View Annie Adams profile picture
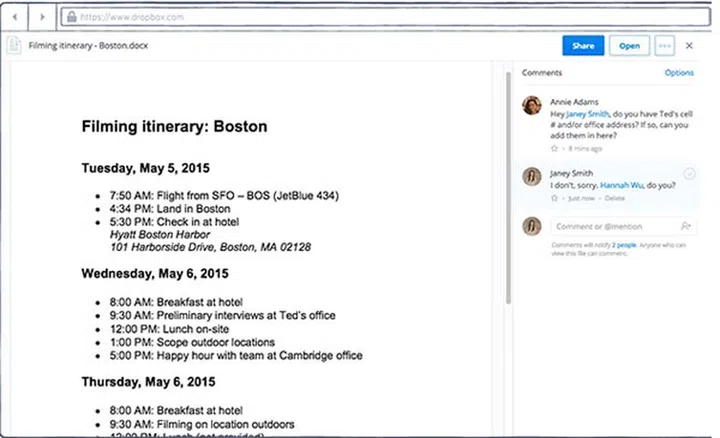This screenshot has width=720, height=438. [532, 105]
